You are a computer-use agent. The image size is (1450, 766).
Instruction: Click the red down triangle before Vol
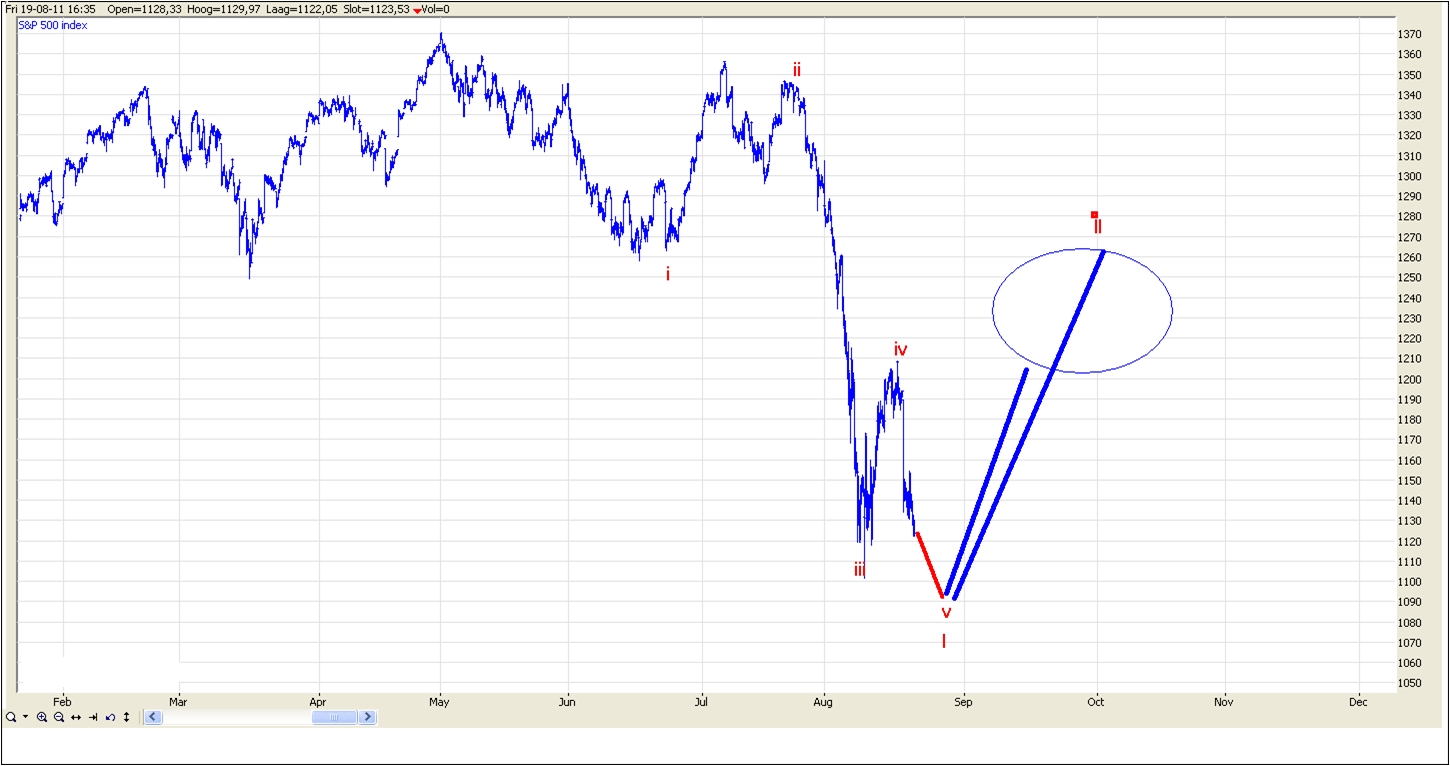pos(417,10)
